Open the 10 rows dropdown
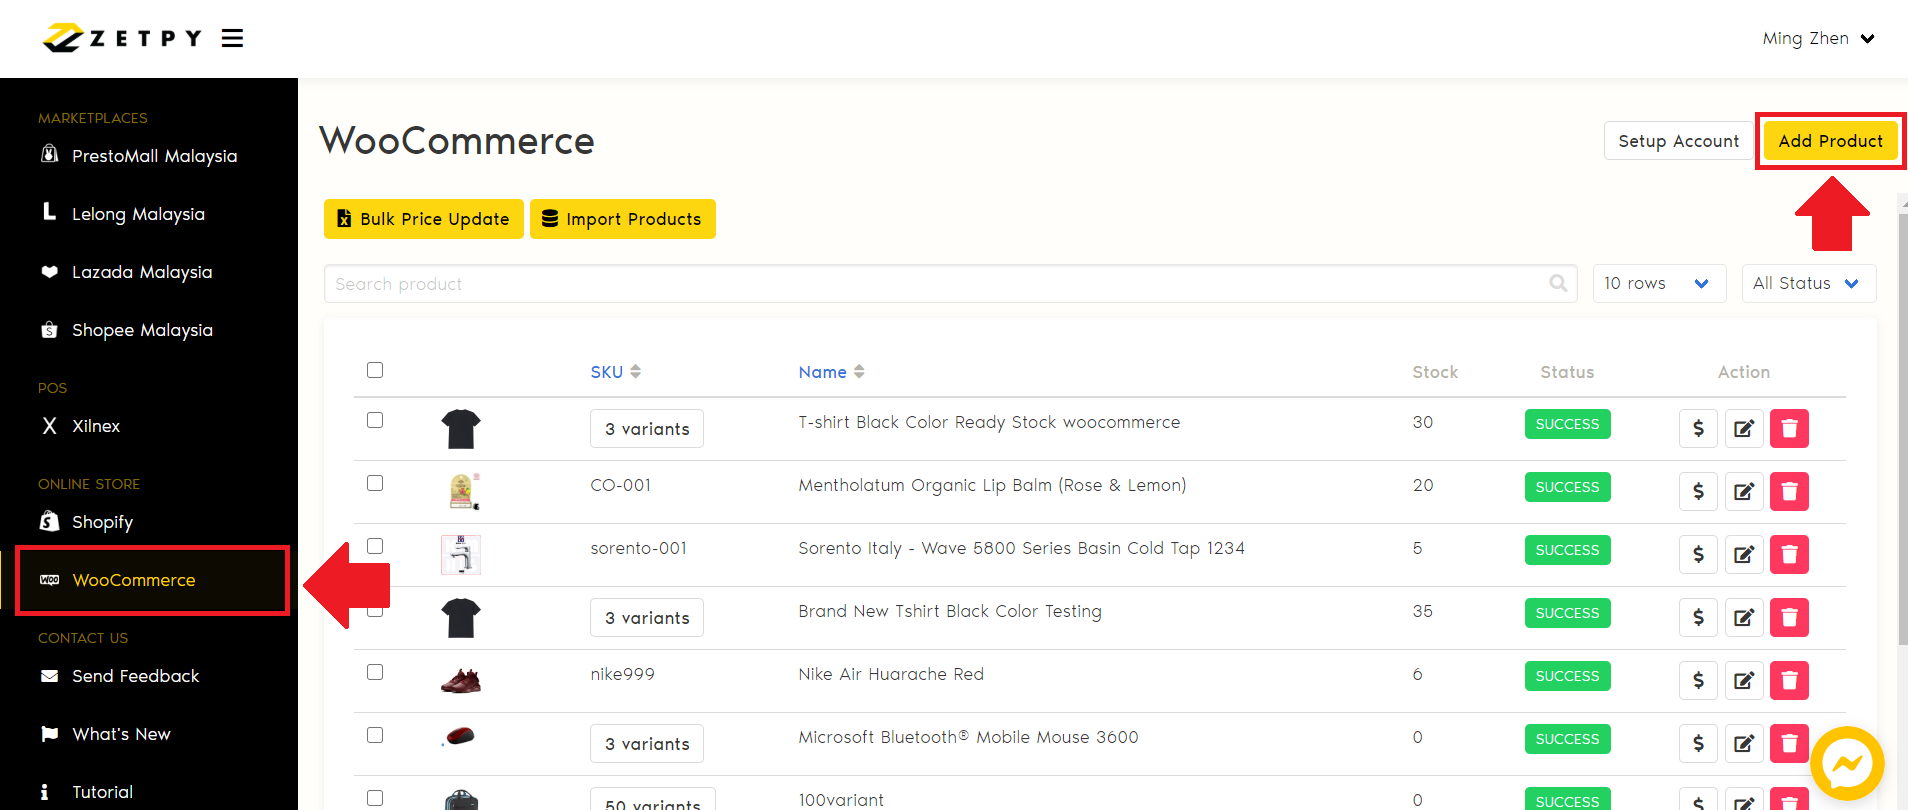This screenshot has width=1908, height=810. pos(1658,284)
